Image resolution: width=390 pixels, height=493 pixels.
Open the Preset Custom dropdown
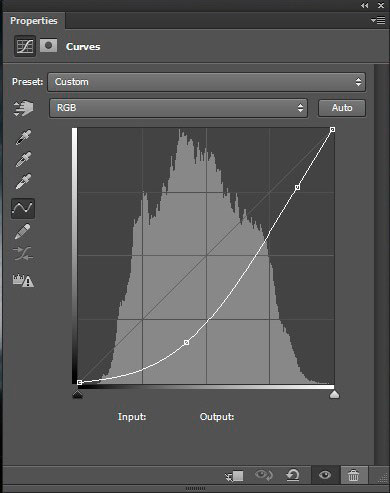point(207,82)
